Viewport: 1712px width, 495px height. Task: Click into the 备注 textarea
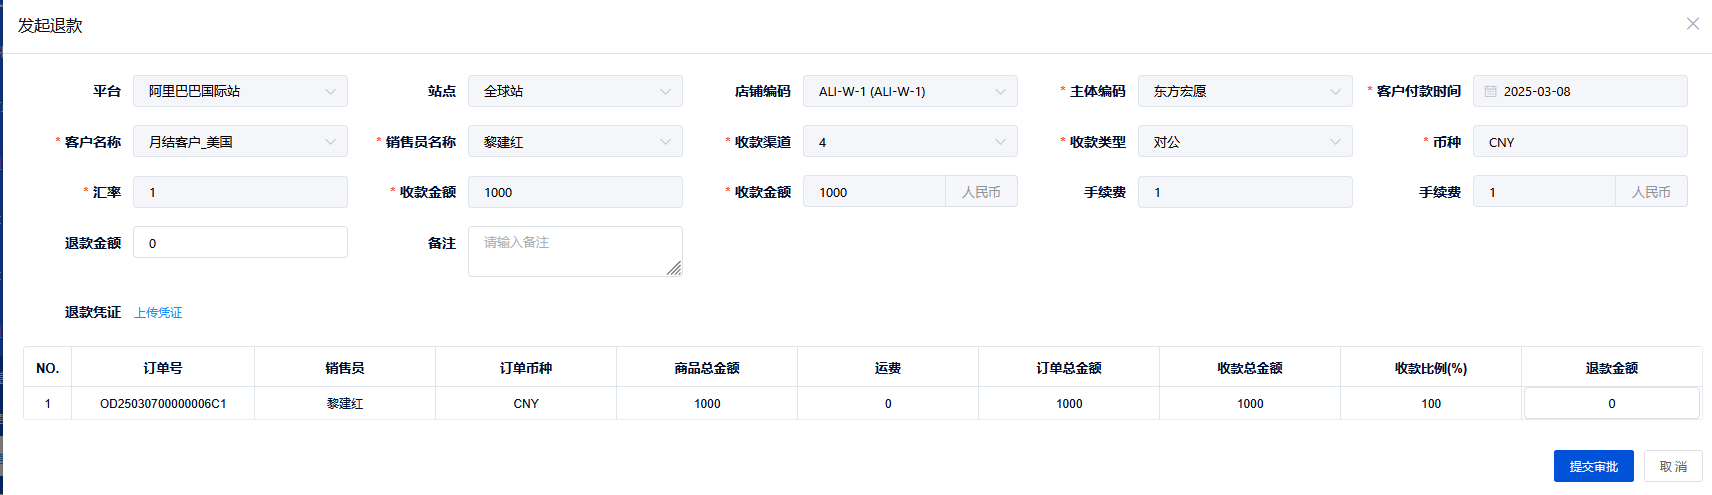[574, 251]
